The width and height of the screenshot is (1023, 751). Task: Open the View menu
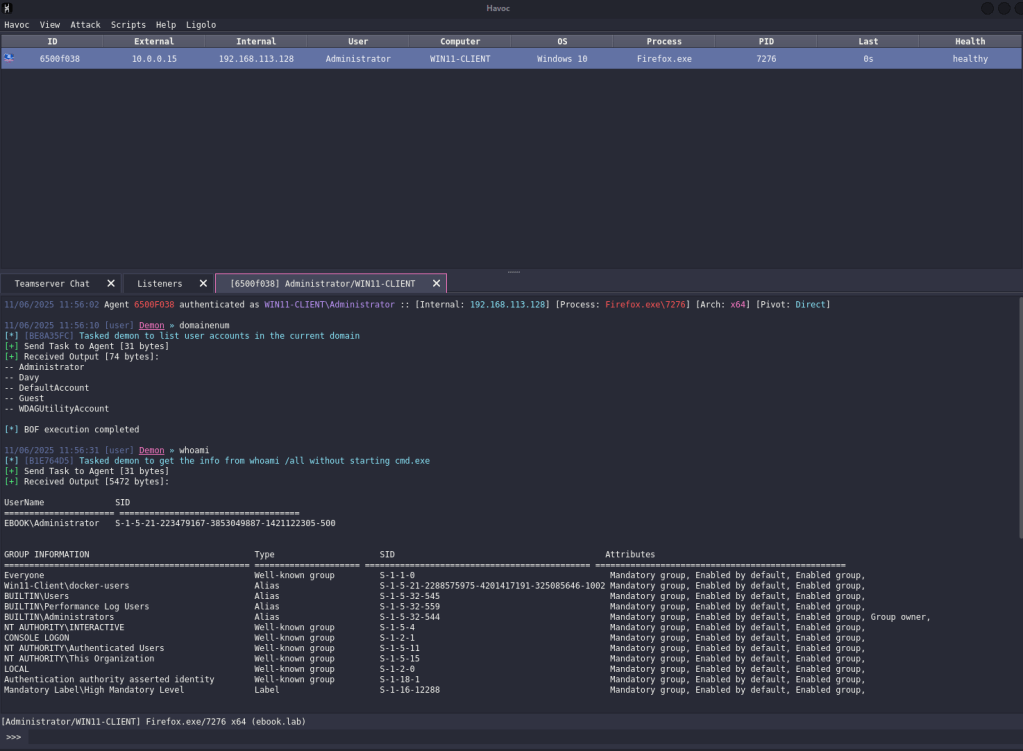[50, 25]
